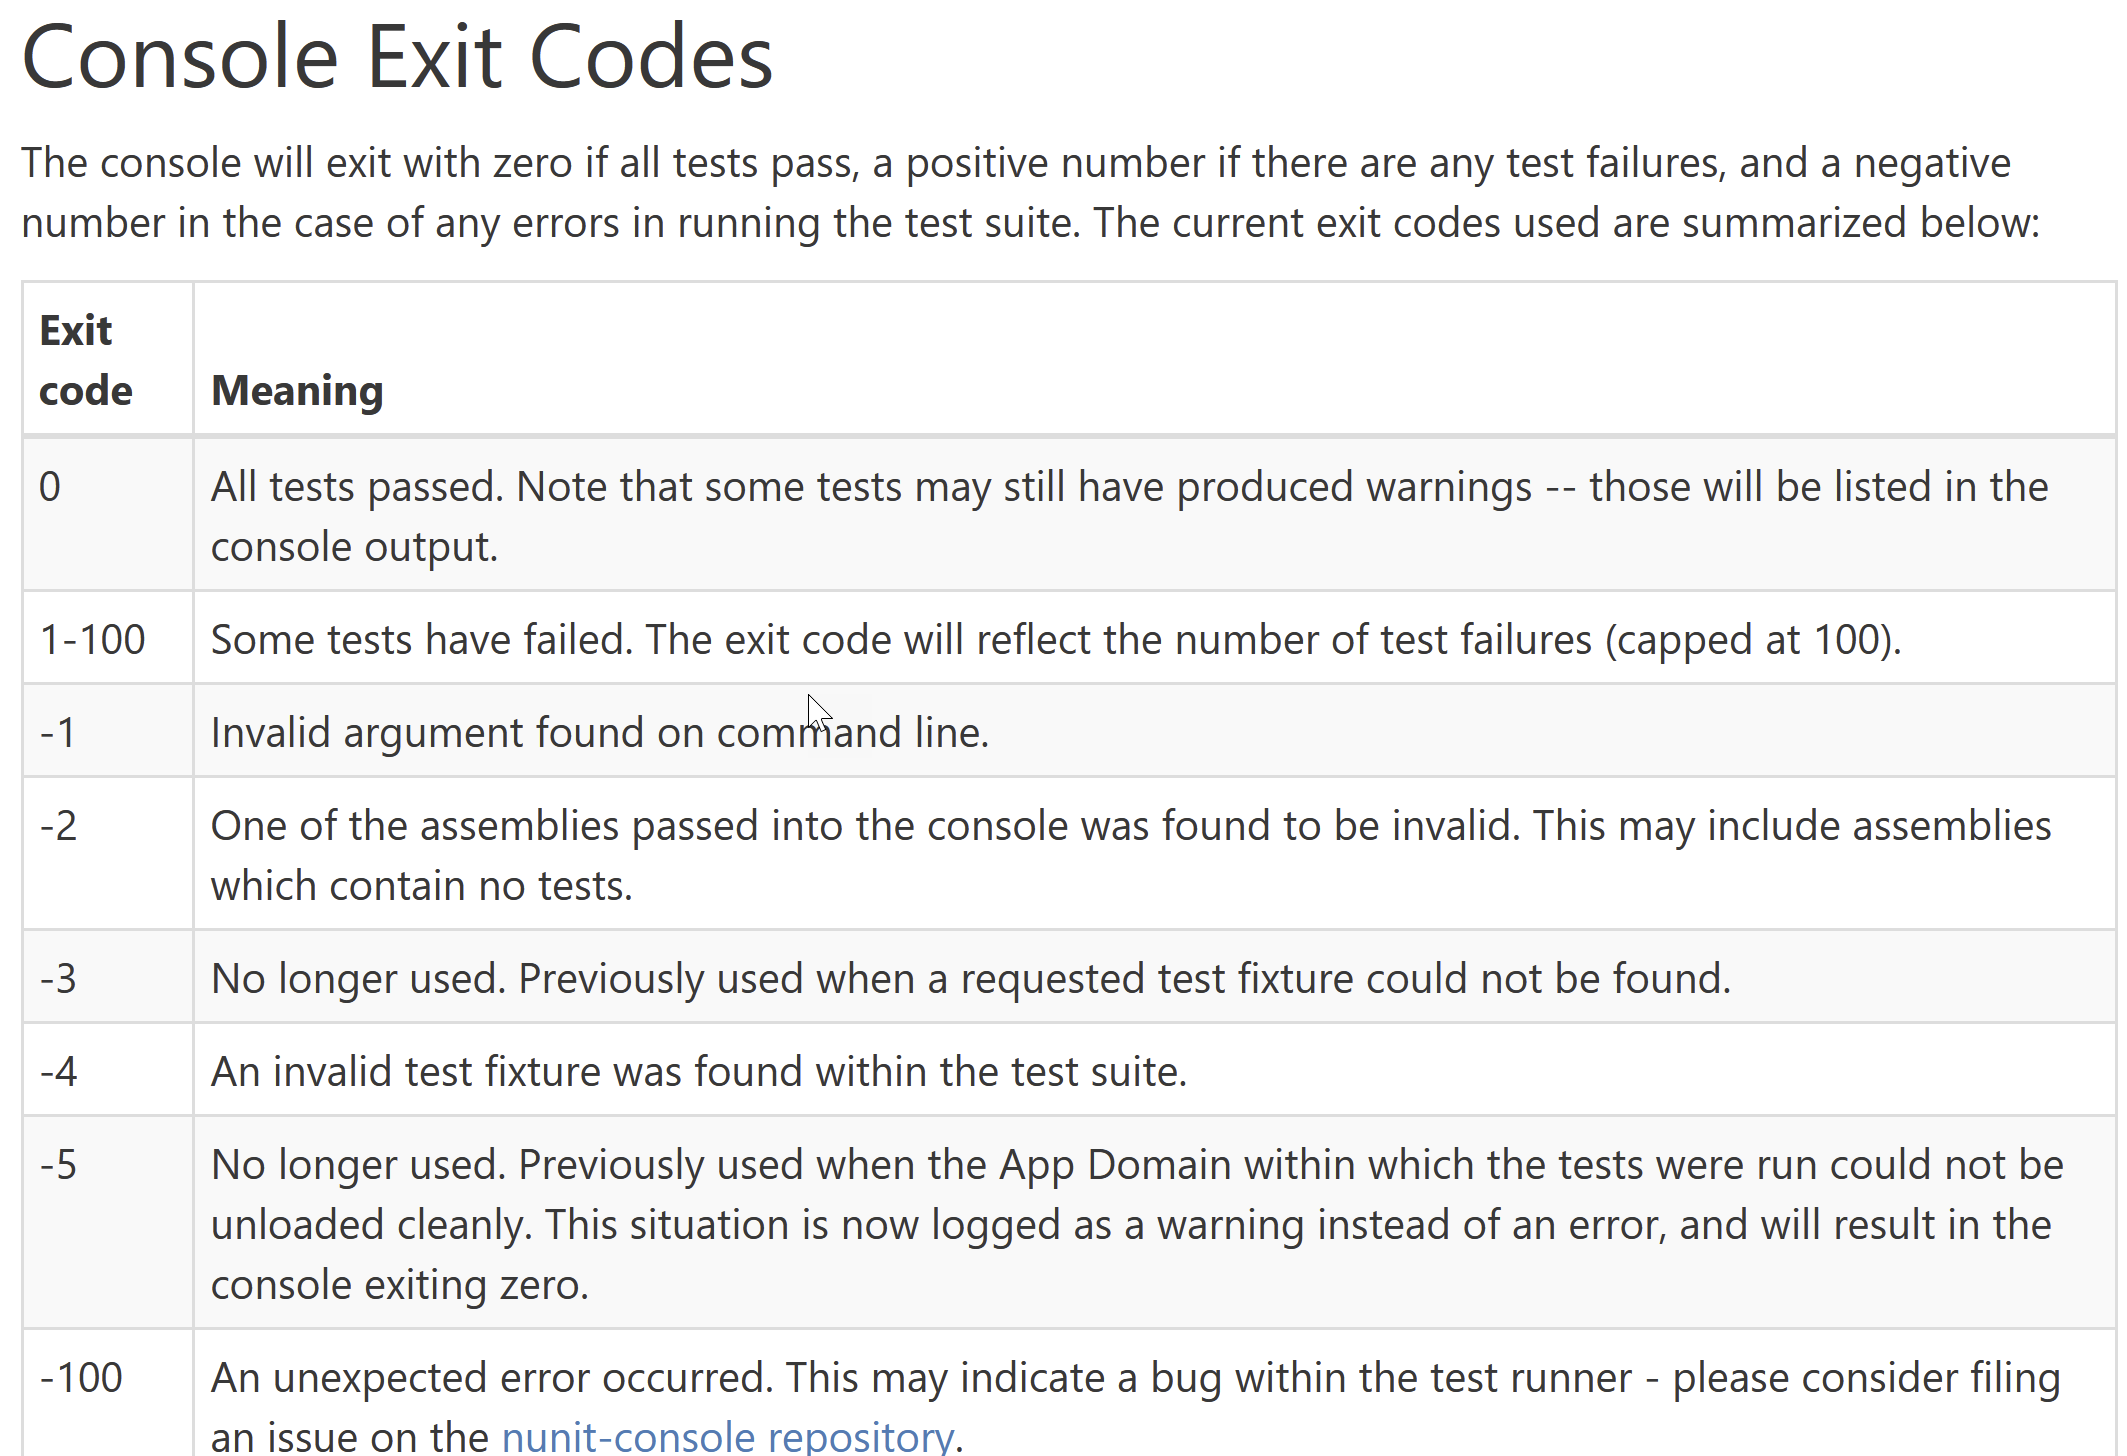2127x1456 pixels.
Task: Select the 1-100 exit code cell
Action: pos(107,638)
